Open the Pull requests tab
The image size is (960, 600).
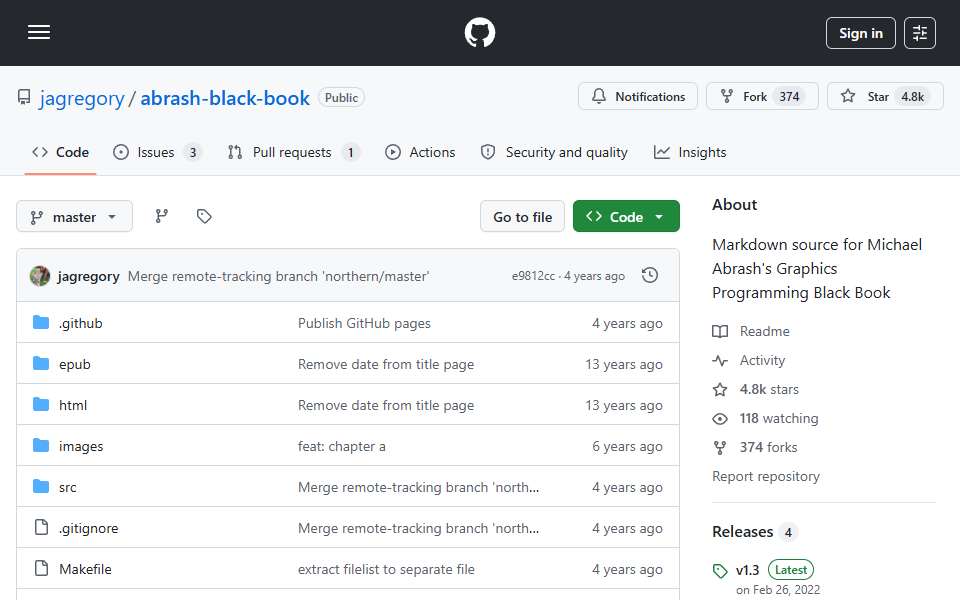pos(294,152)
